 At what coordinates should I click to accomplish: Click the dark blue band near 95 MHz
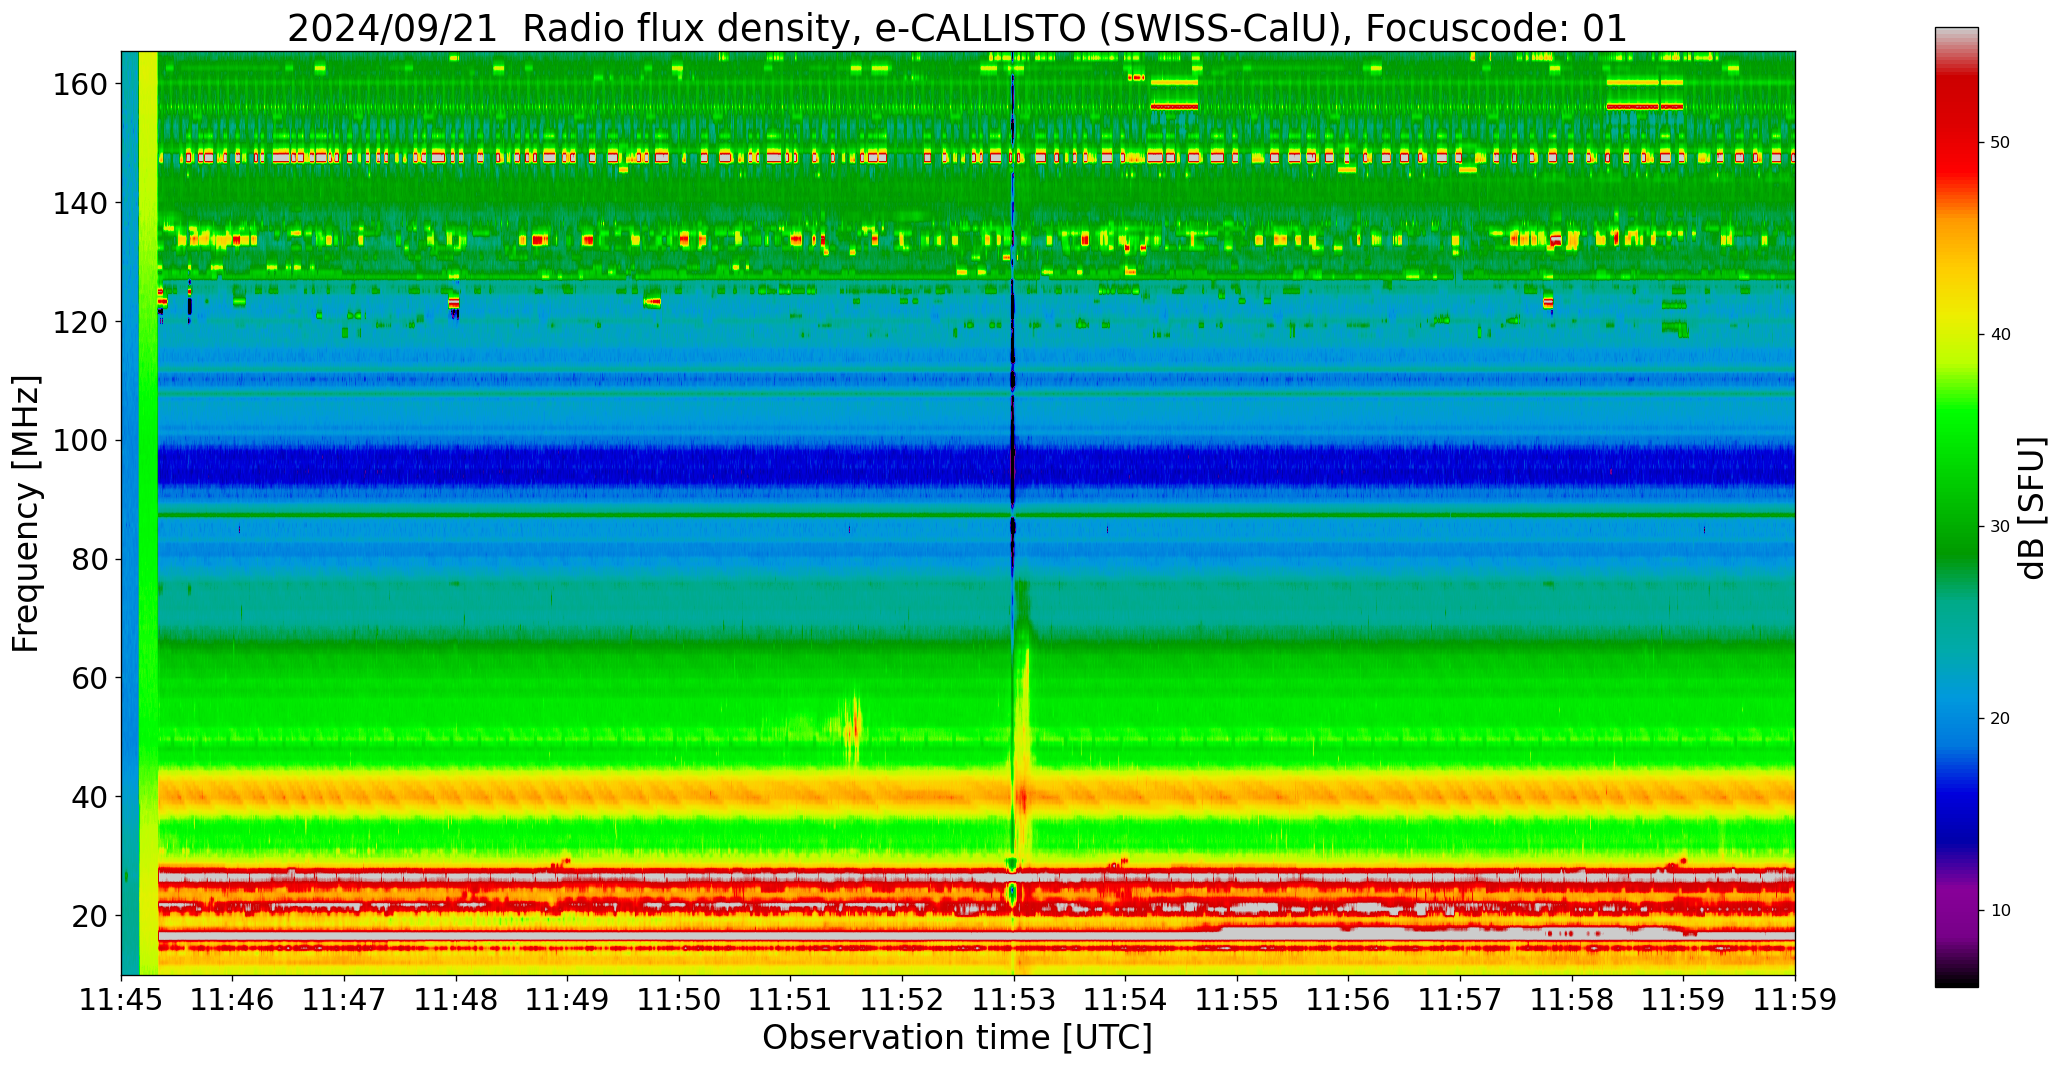click(x=976, y=465)
